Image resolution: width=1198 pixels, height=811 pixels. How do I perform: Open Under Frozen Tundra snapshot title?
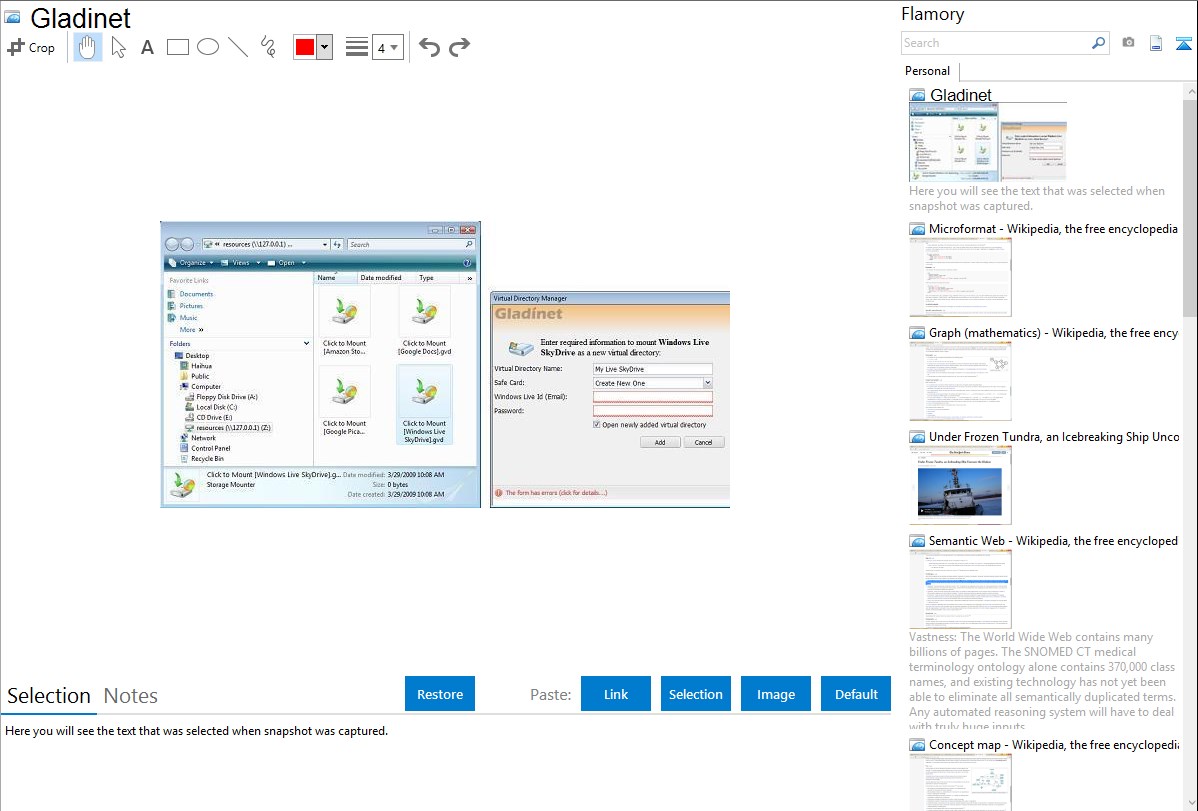coord(1054,436)
